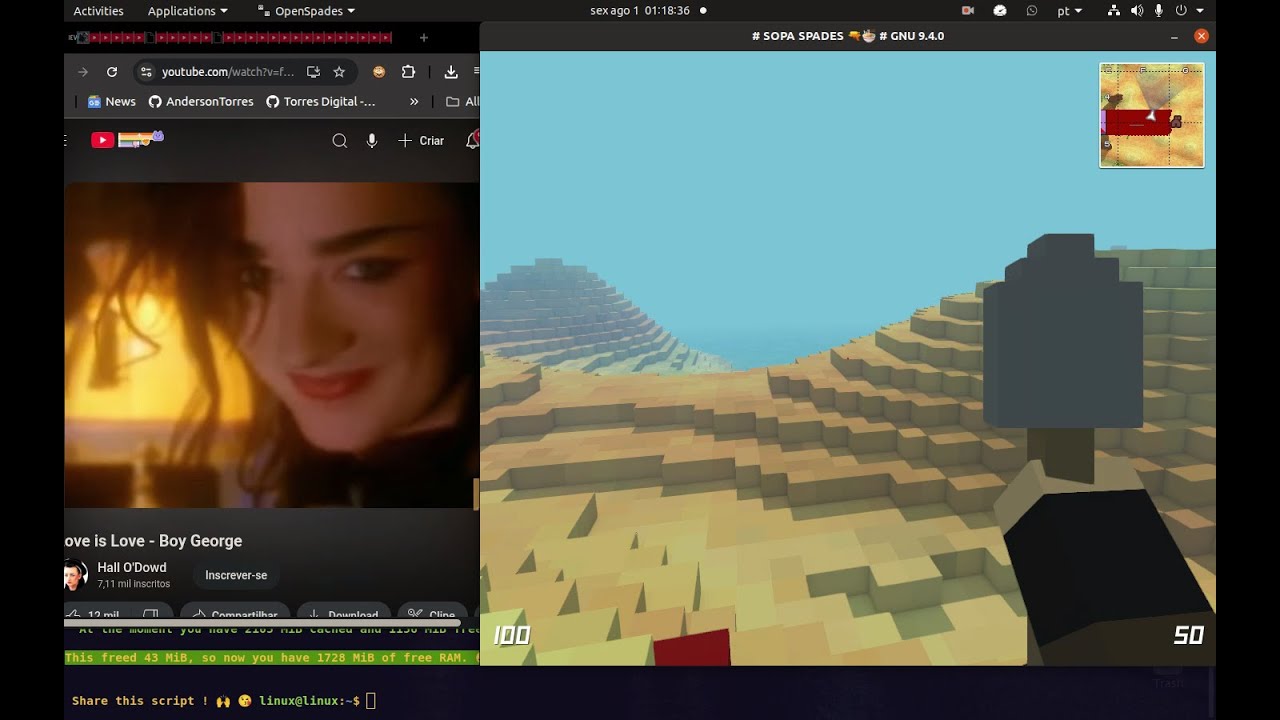Click the OpenSpades minimap
Image resolution: width=1280 pixels, height=720 pixels.
coord(1152,115)
